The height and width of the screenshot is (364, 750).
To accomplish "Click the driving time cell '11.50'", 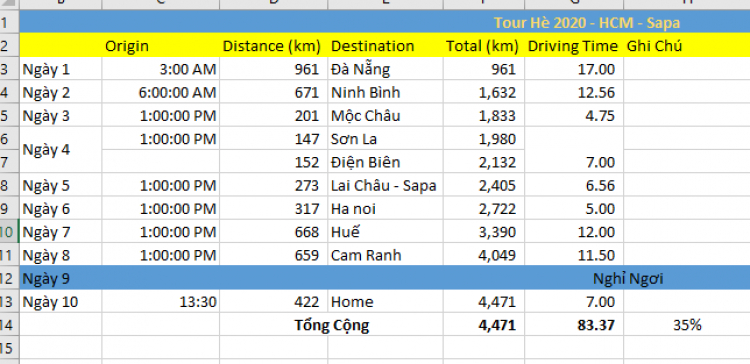I will 574,255.
